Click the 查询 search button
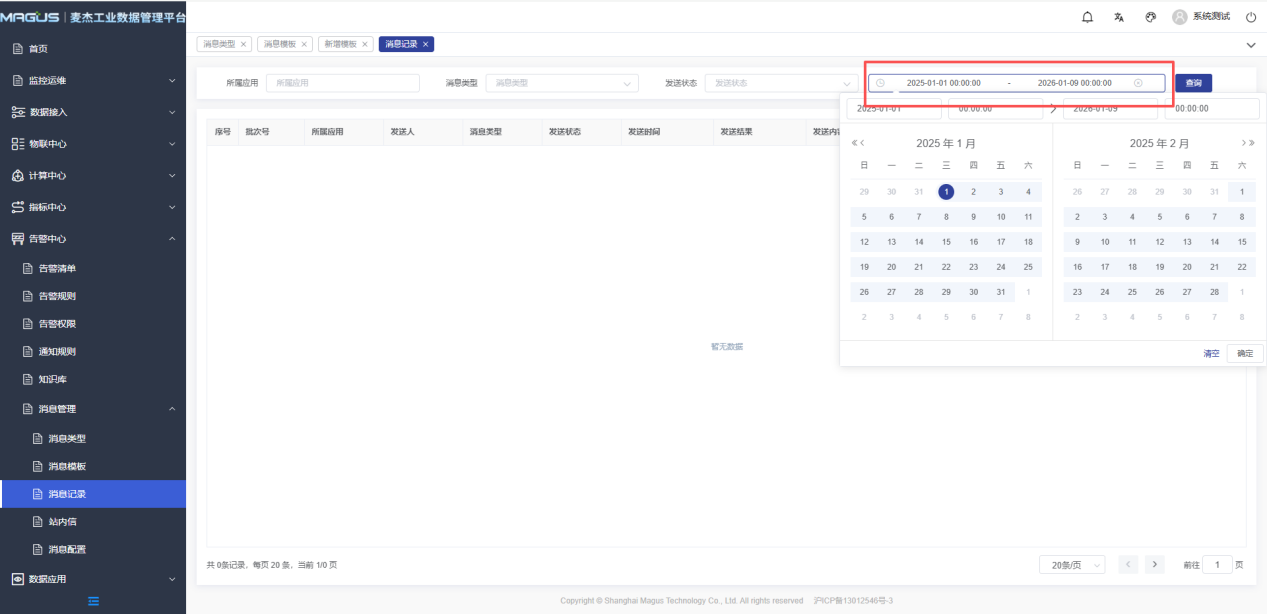This screenshot has height=614, width=1267. click(1193, 83)
